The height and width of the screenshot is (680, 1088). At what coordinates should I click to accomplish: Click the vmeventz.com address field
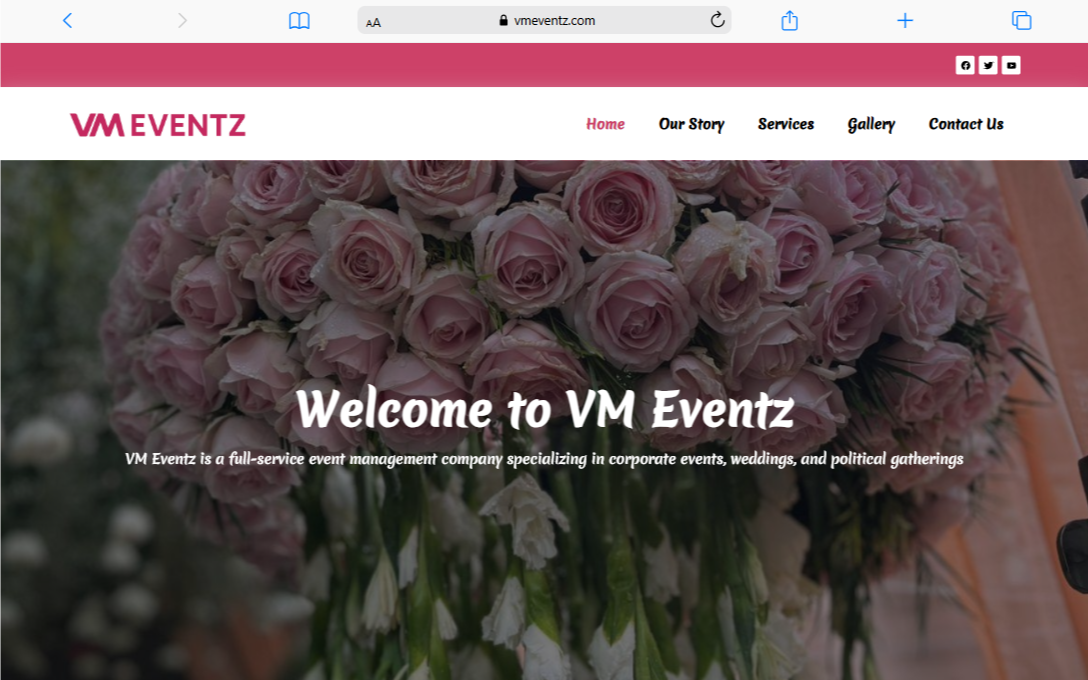click(544, 21)
